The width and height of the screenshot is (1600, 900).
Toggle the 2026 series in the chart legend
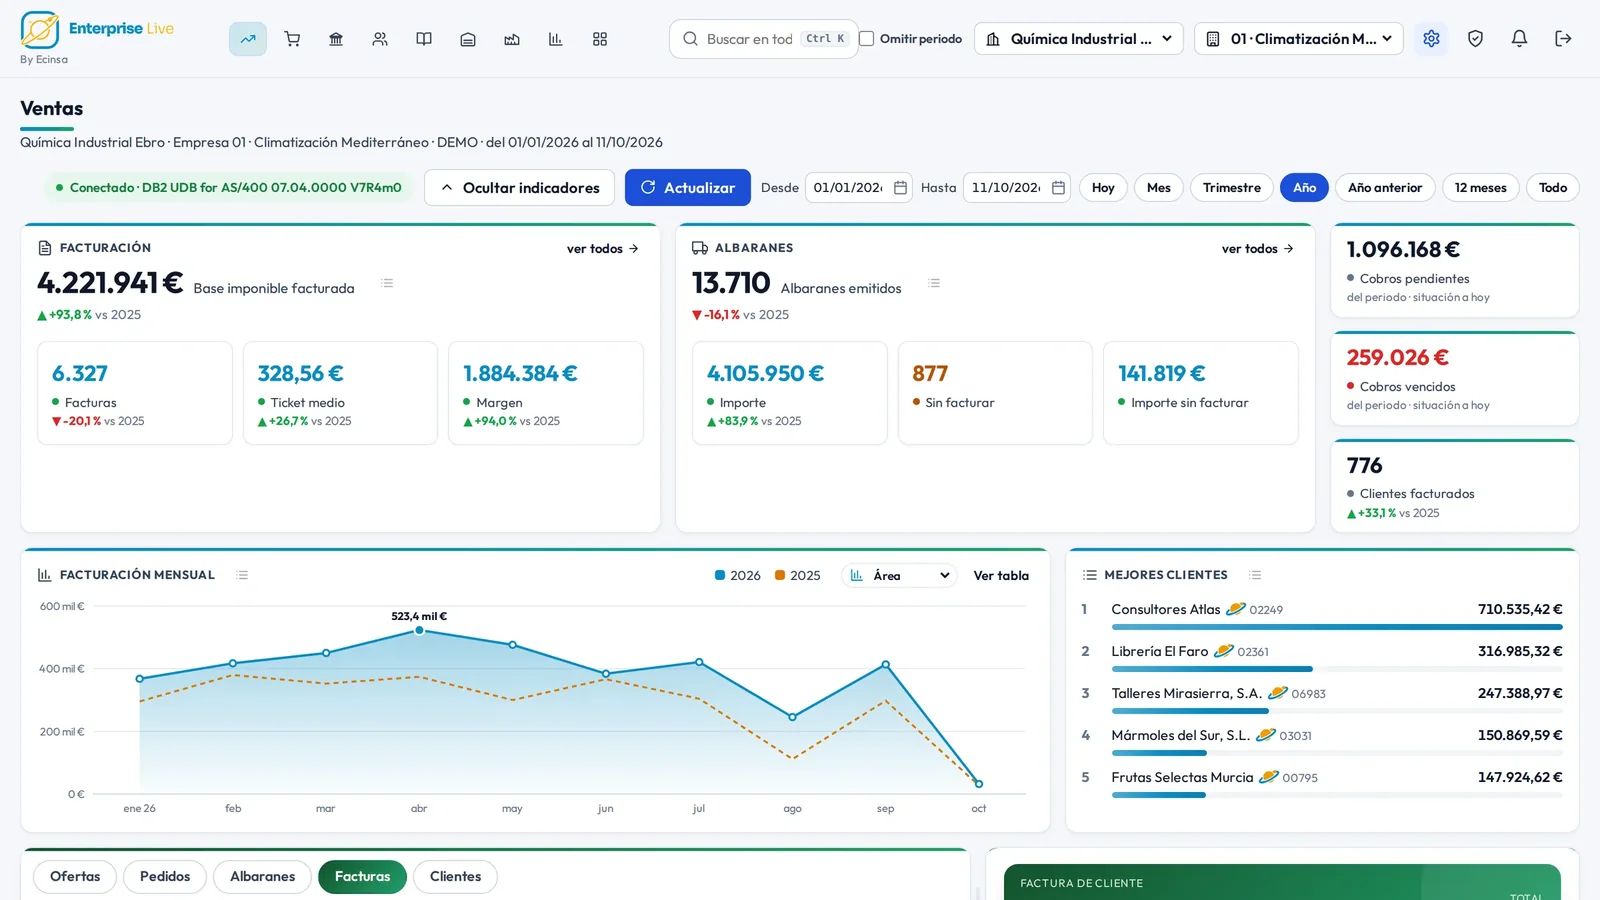click(738, 576)
